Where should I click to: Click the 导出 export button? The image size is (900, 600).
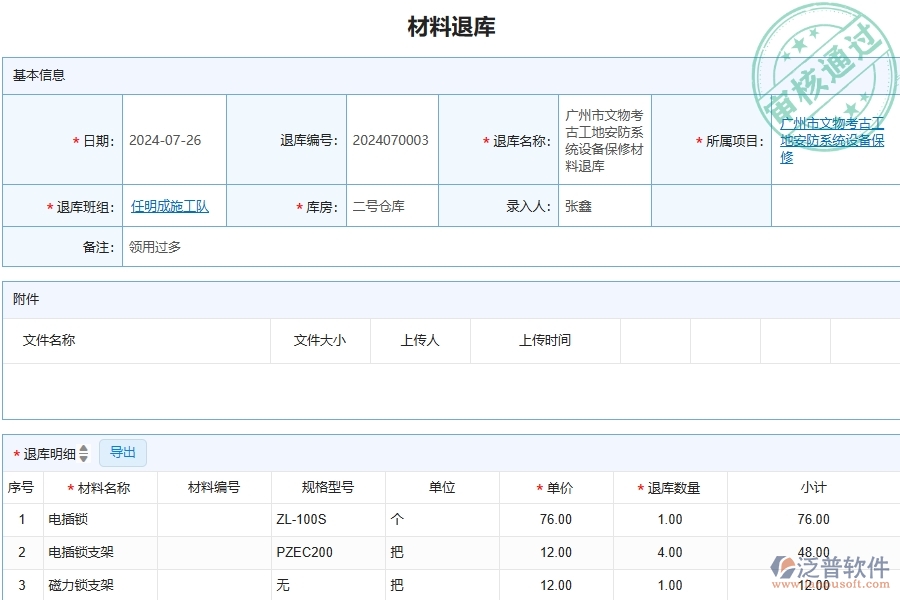(x=123, y=452)
